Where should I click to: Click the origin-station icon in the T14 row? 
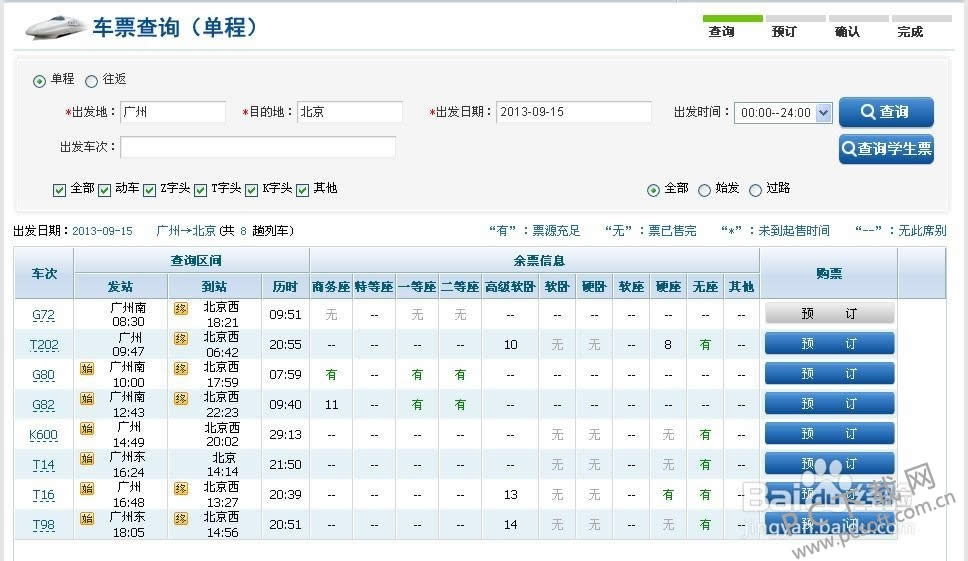pos(87,458)
